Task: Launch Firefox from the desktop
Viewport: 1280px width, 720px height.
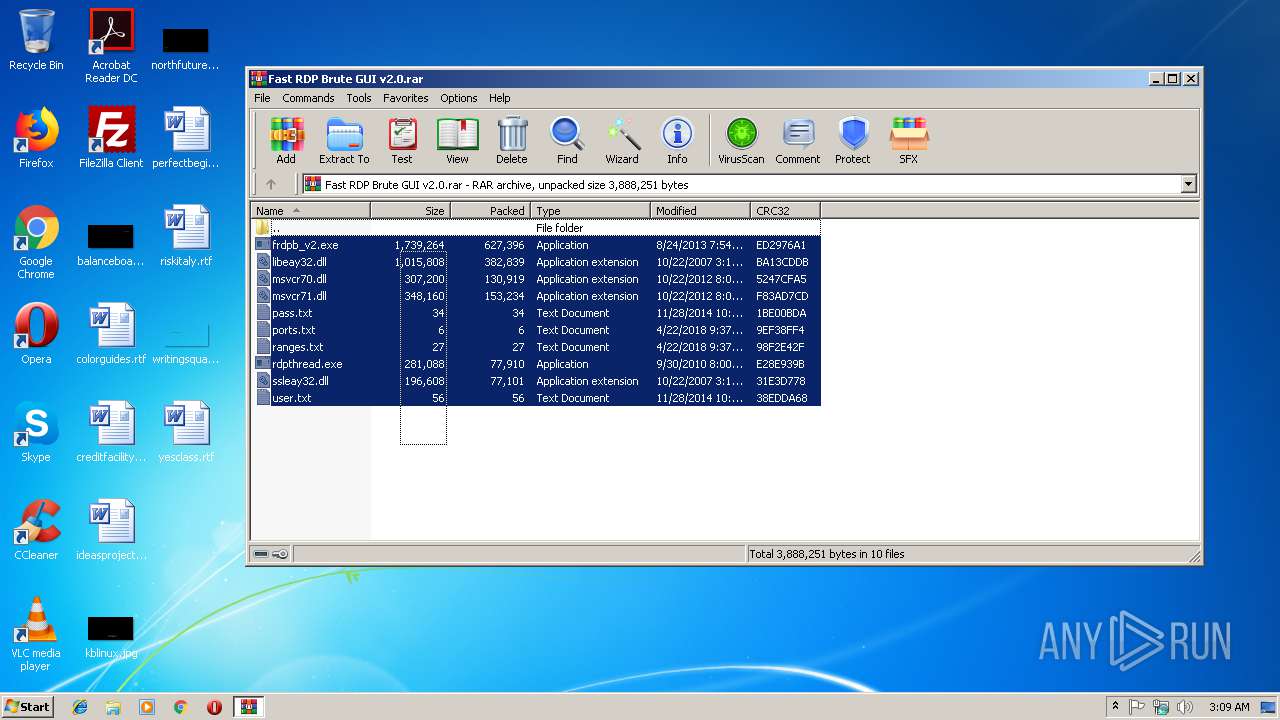Action: click(x=36, y=138)
